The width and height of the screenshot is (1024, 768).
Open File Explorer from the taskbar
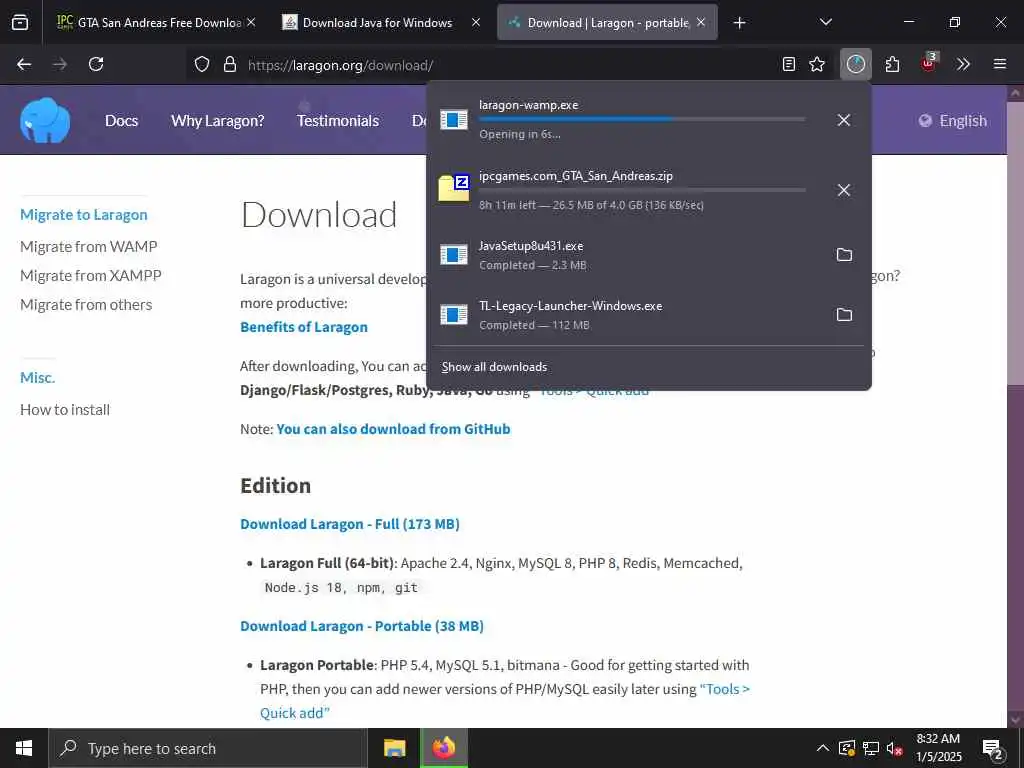[x=394, y=748]
